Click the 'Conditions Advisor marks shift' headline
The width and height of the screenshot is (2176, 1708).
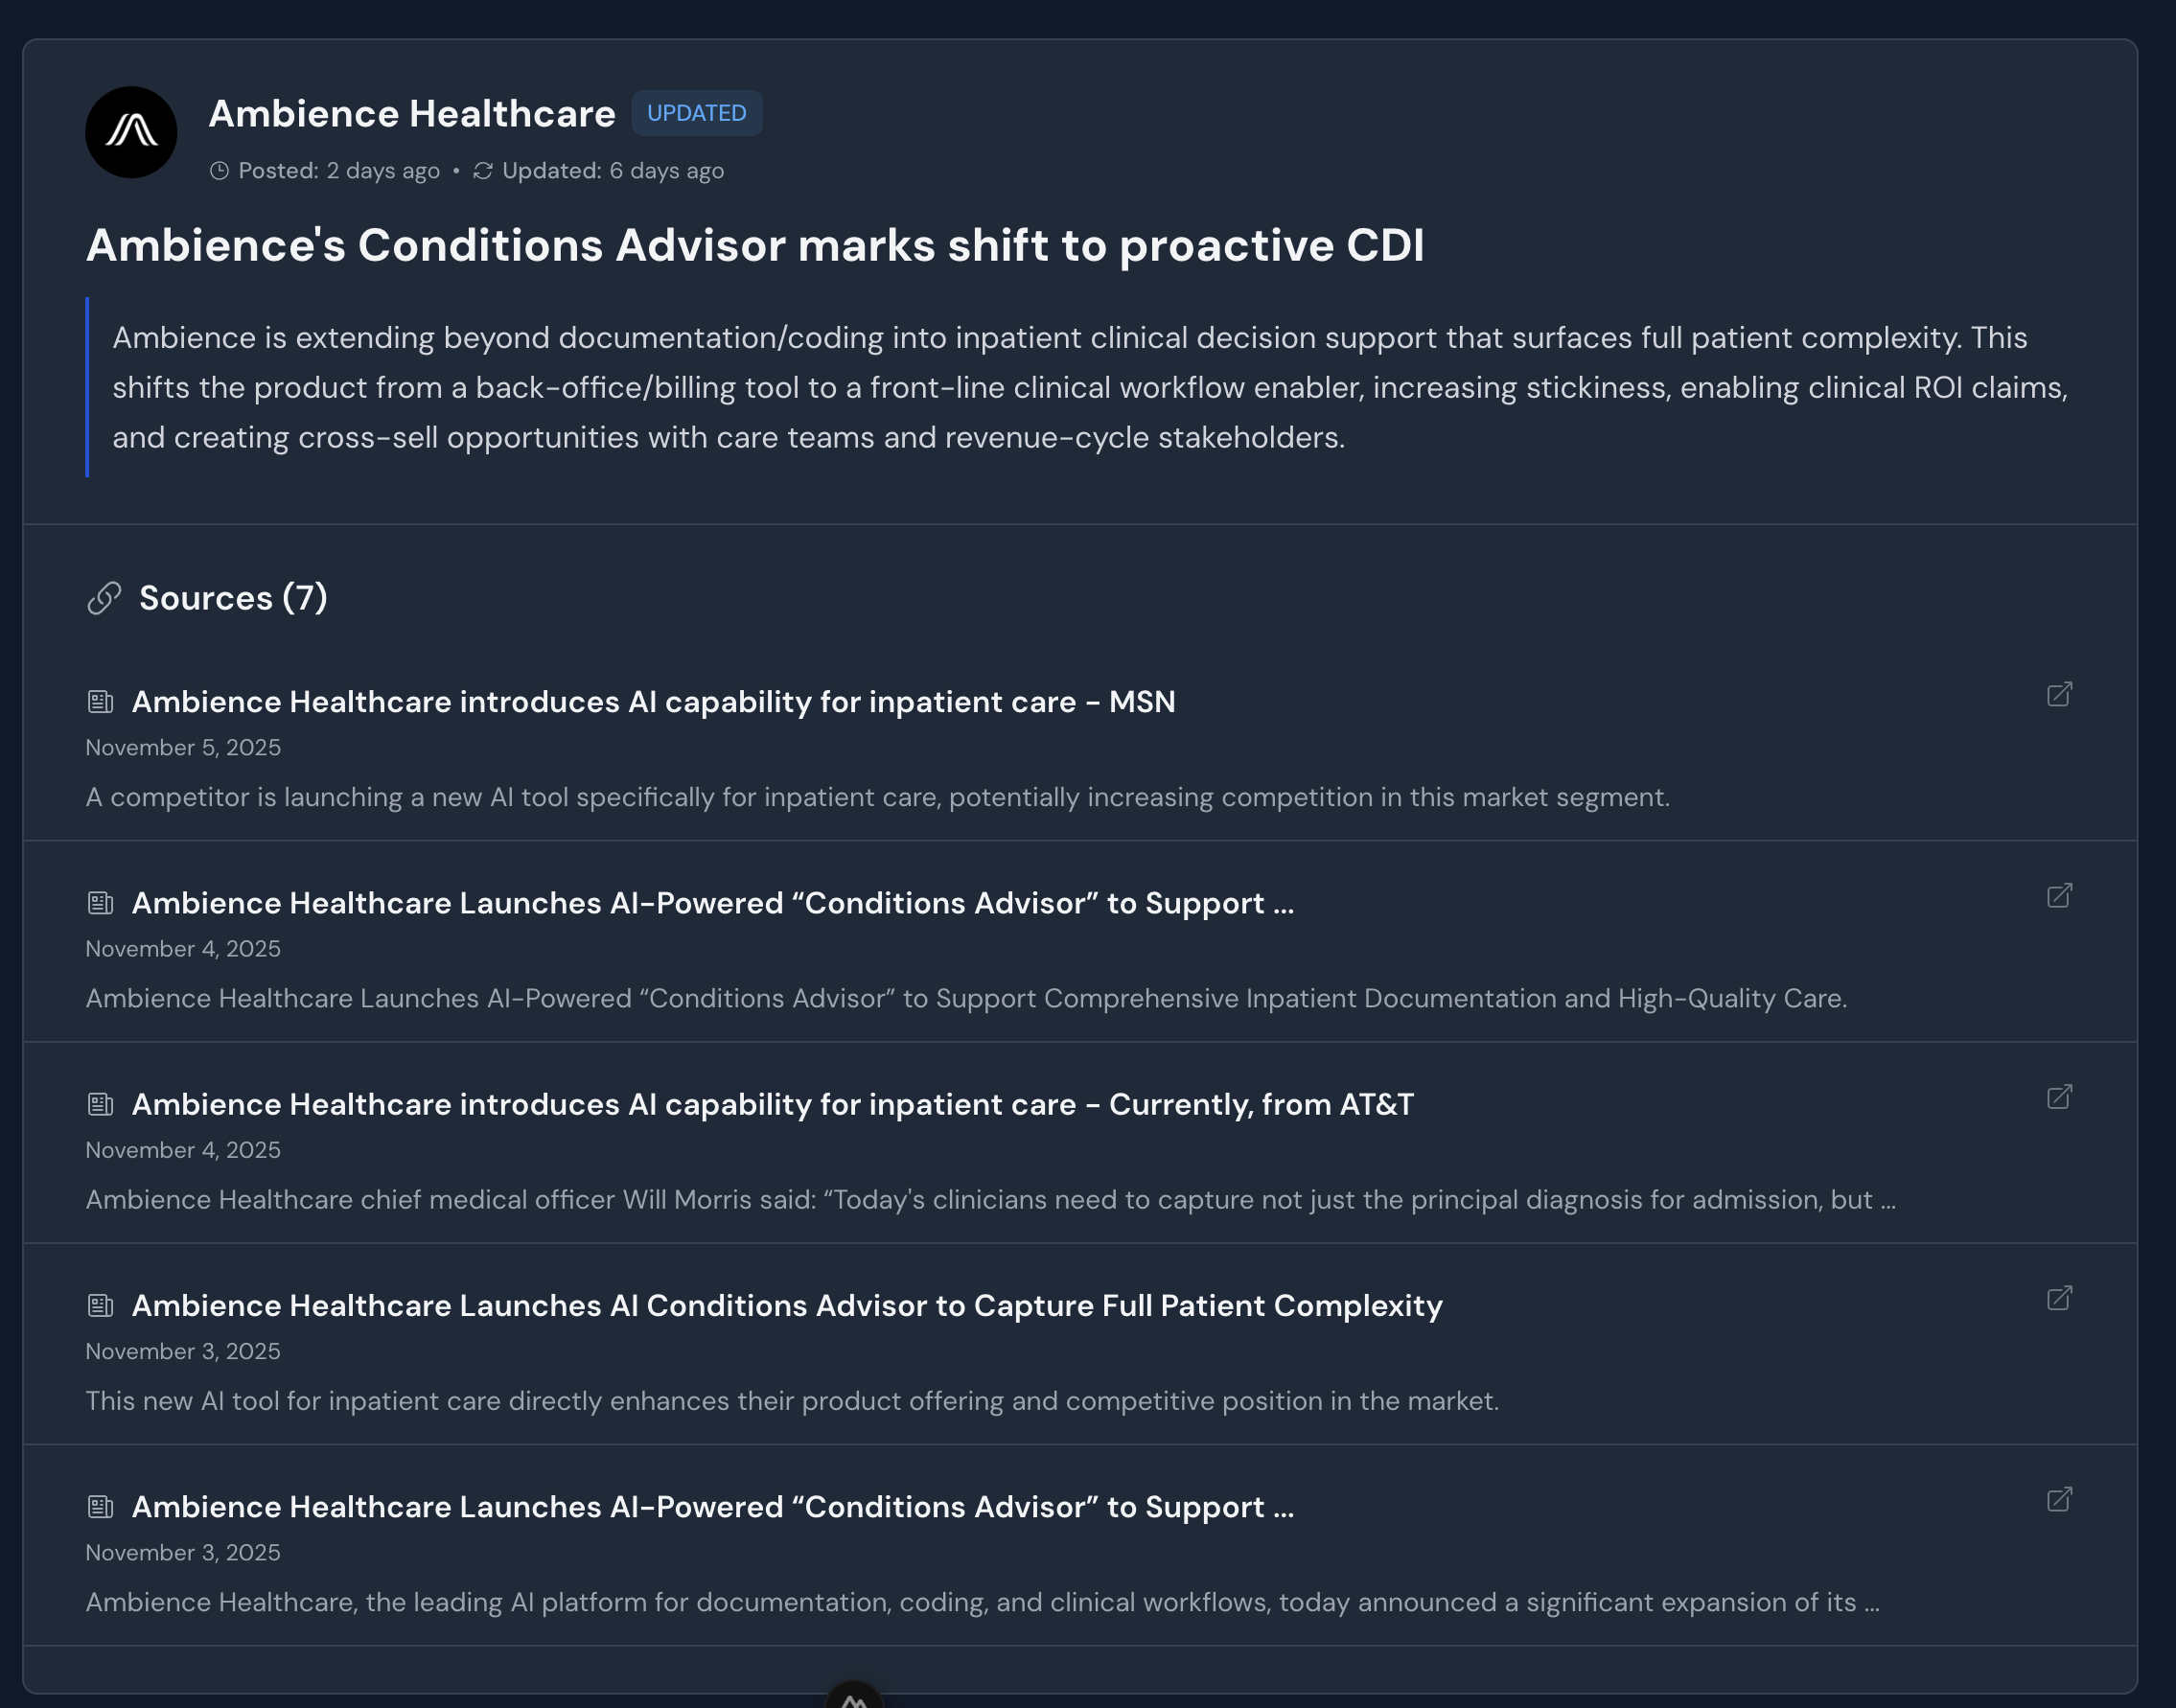coord(755,245)
